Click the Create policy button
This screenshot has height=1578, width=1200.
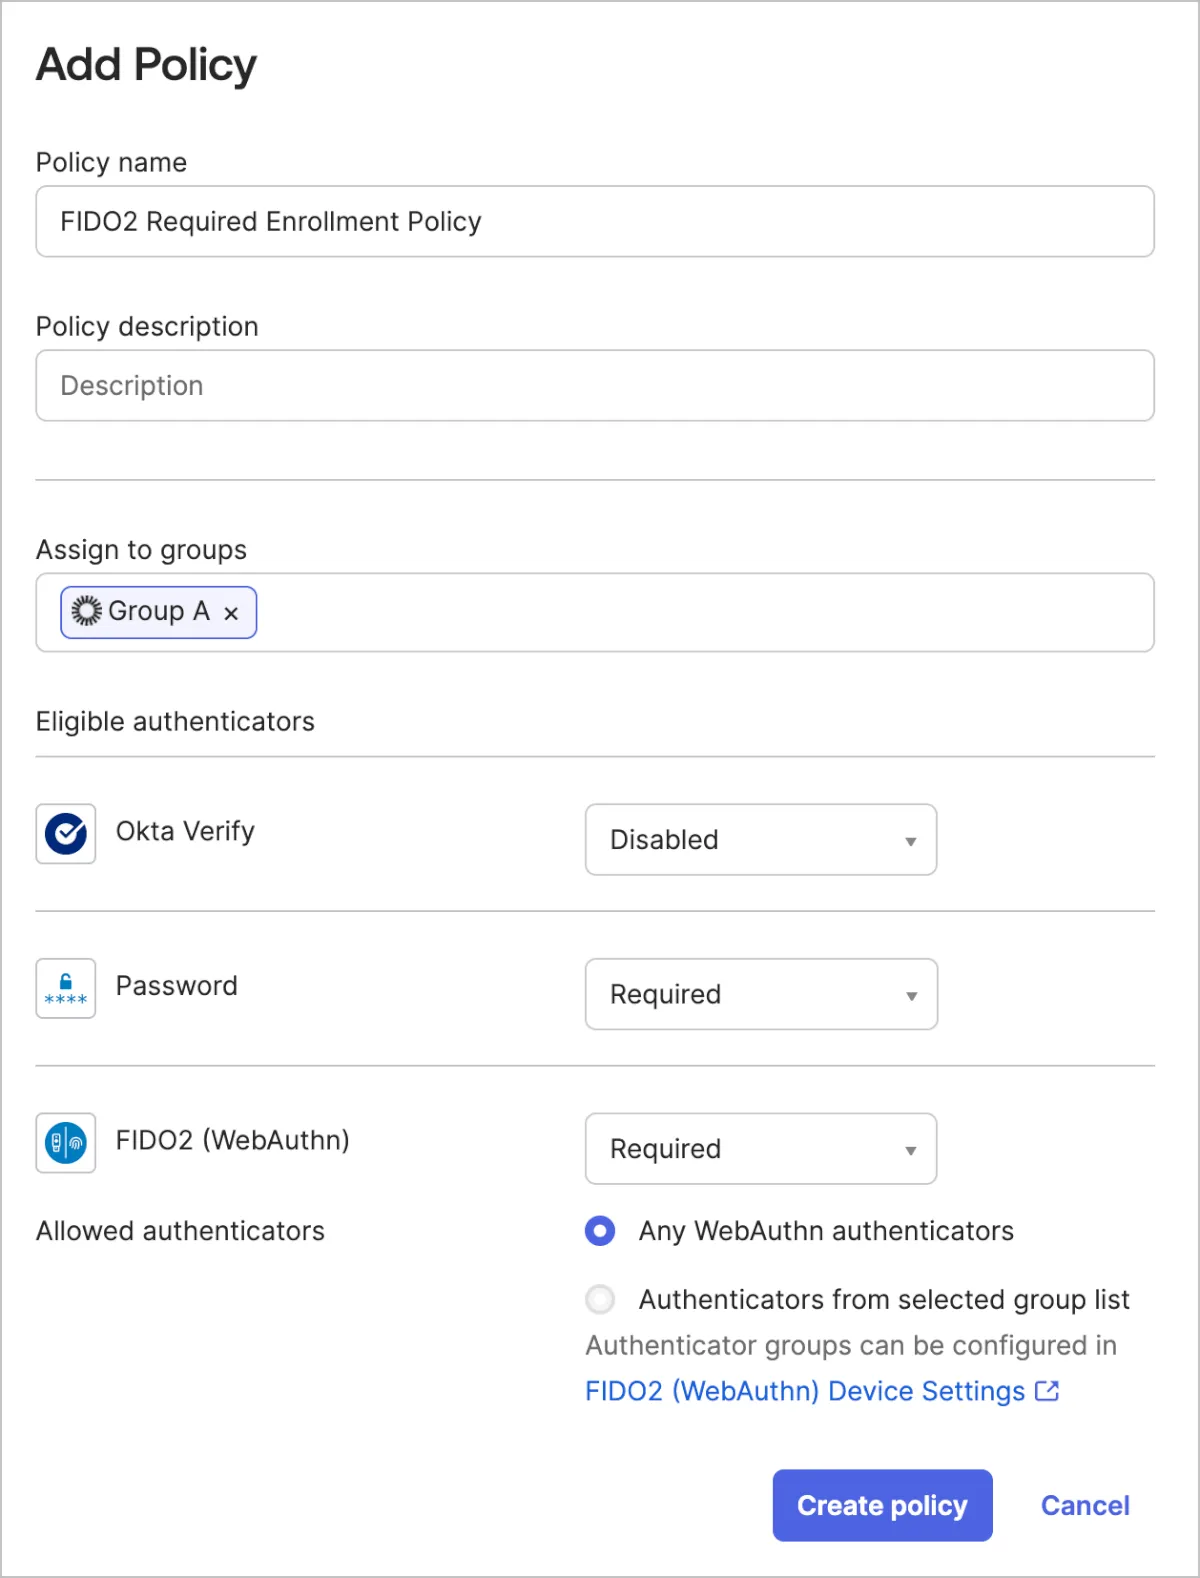click(882, 1505)
